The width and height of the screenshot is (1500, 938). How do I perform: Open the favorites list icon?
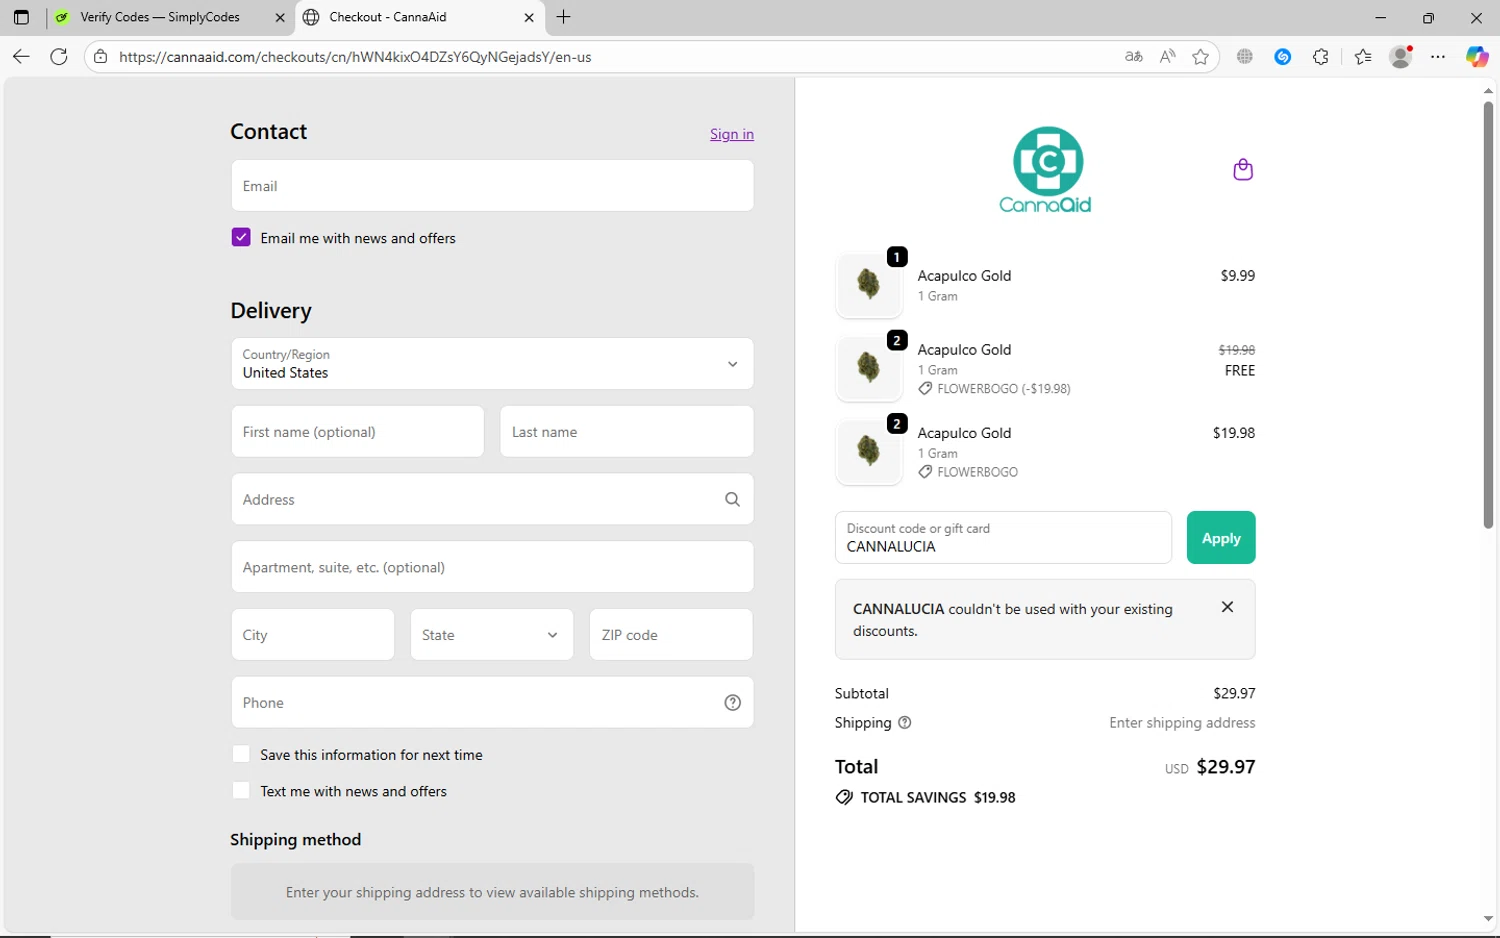(x=1363, y=57)
